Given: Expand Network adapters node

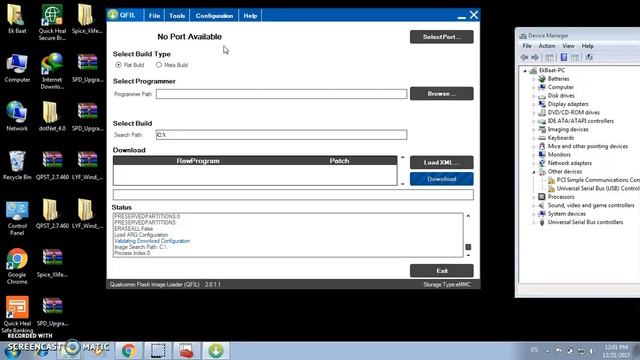Looking at the screenshot, I should point(533,163).
